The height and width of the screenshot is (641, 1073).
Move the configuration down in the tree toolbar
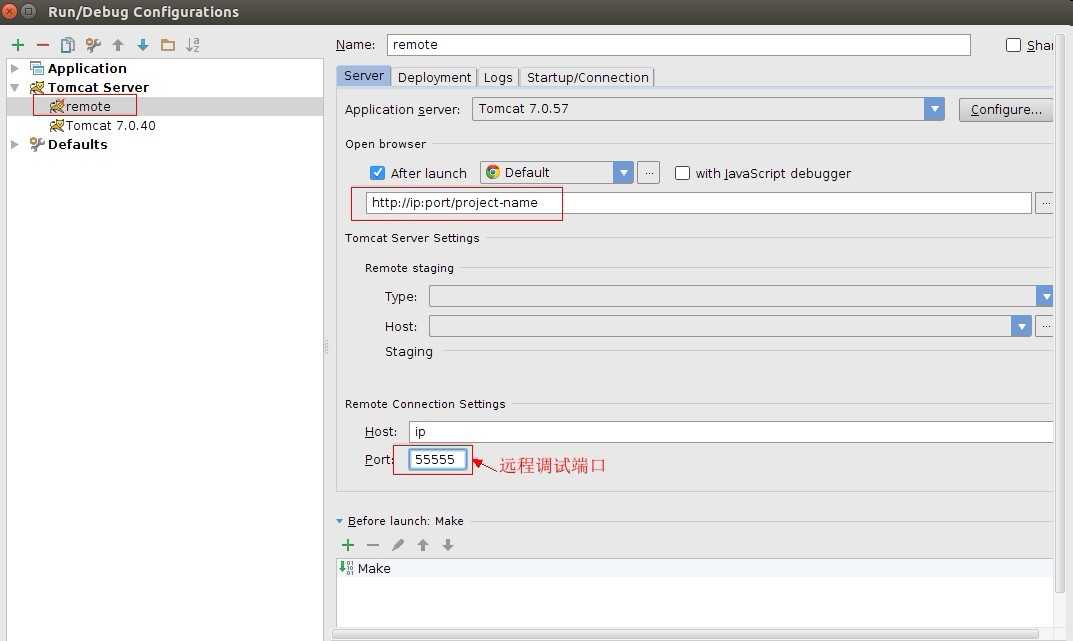coord(142,45)
